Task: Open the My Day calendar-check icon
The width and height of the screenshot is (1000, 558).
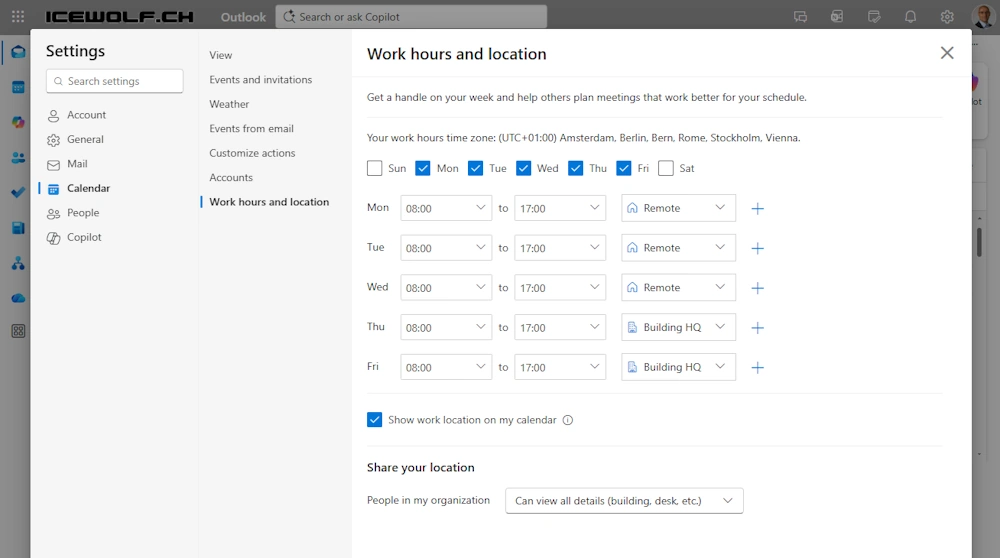Action: [873, 17]
